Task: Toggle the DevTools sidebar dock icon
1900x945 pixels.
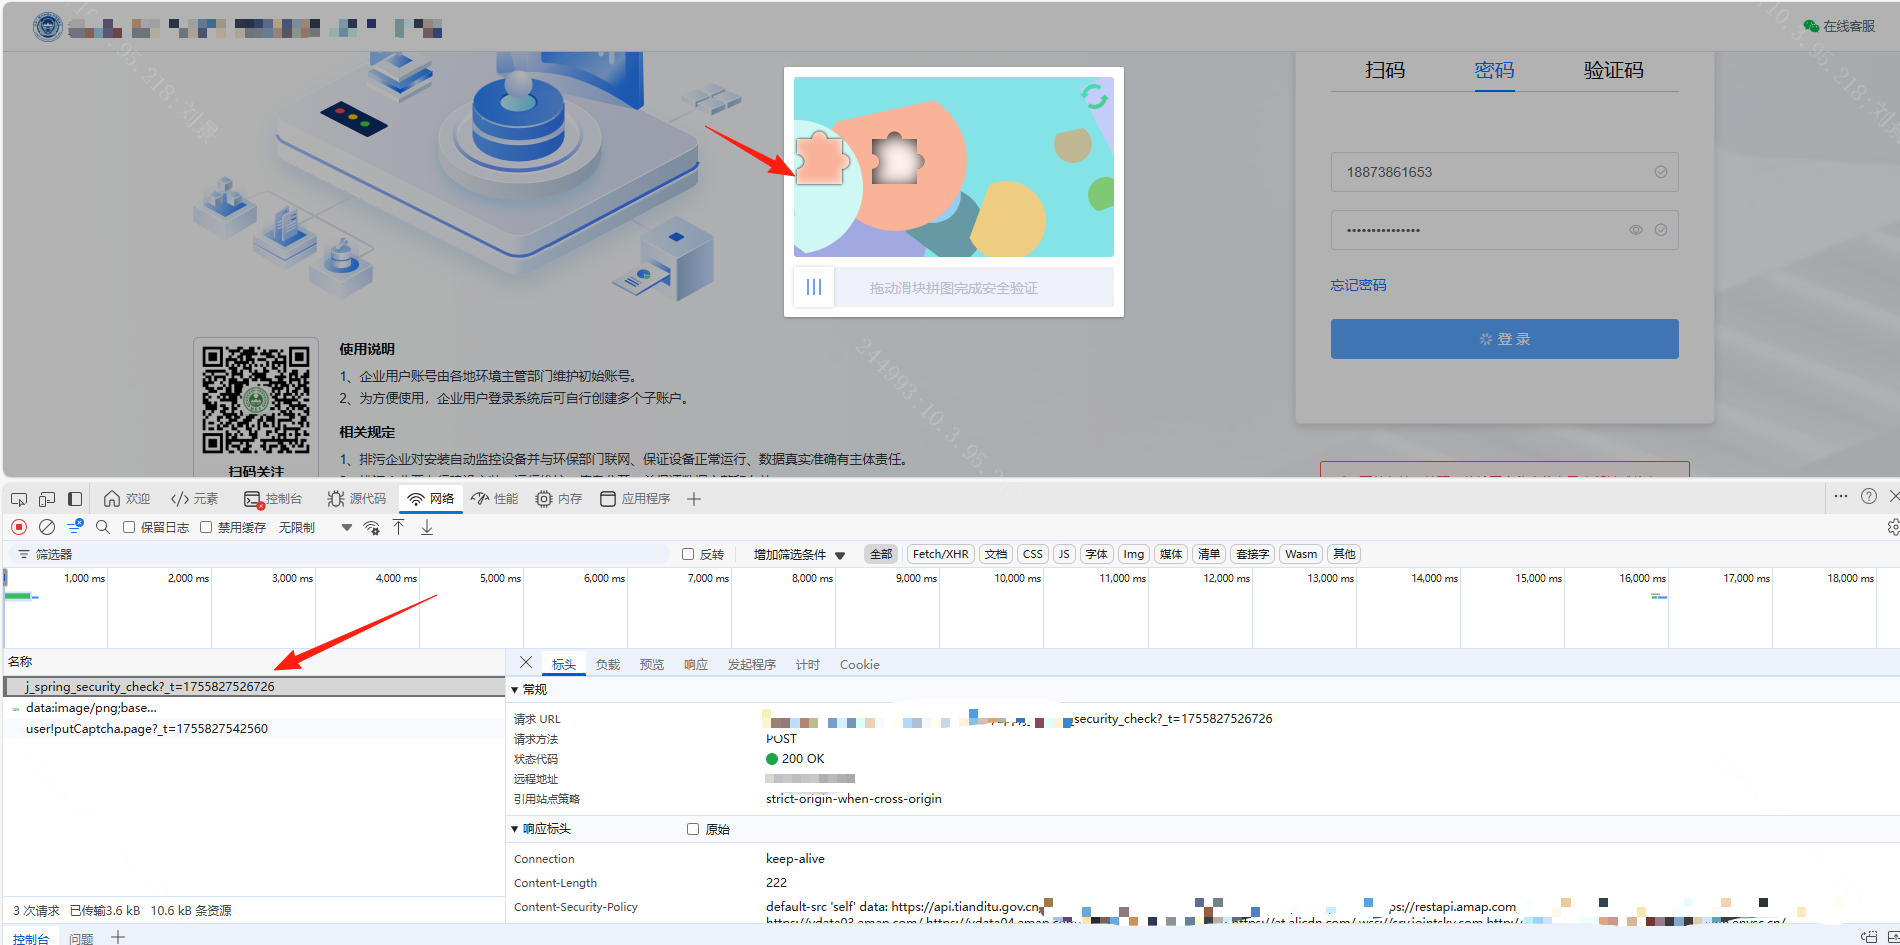Action: point(75,499)
